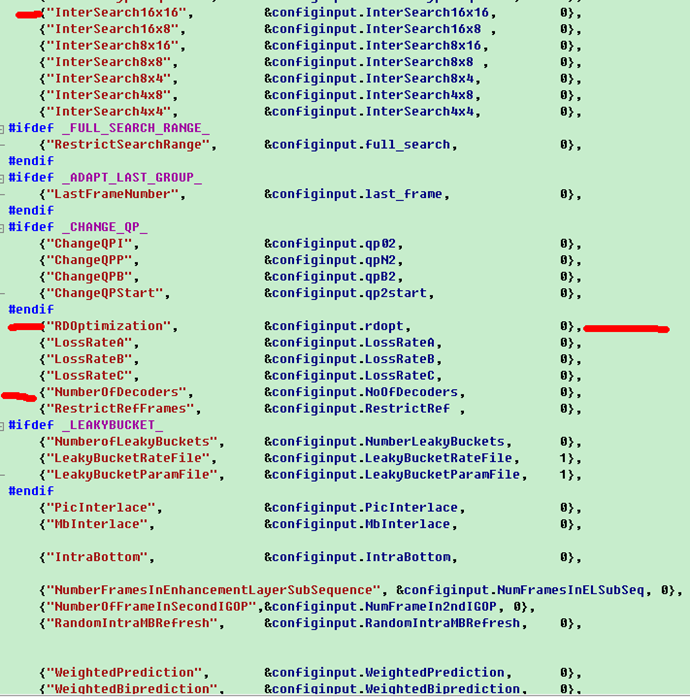
Task: Click the "NumberofLeakyBuckets" string literal
Action: tap(132, 442)
